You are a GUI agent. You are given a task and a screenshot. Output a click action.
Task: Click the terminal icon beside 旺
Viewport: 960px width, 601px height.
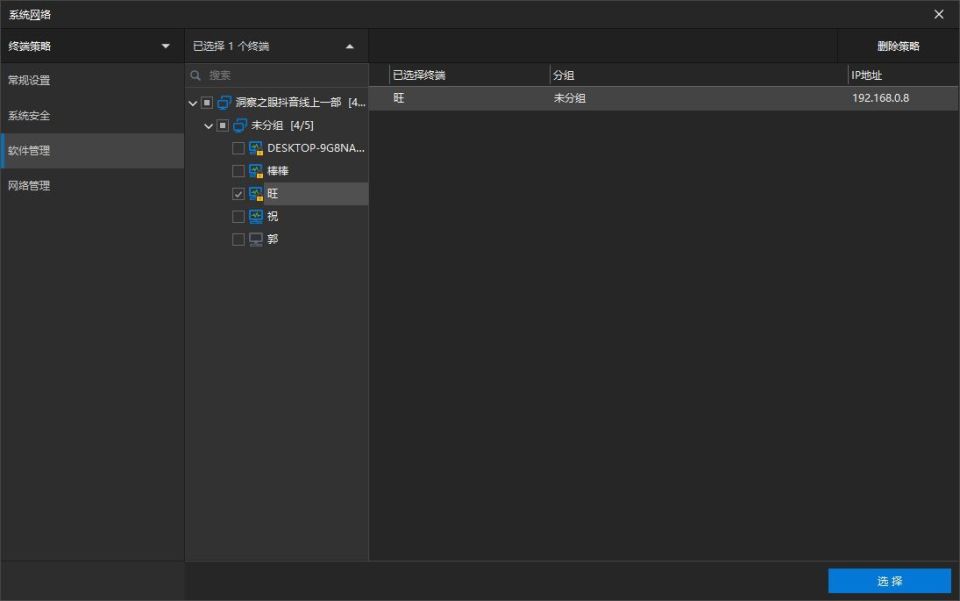[x=256, y=194]
